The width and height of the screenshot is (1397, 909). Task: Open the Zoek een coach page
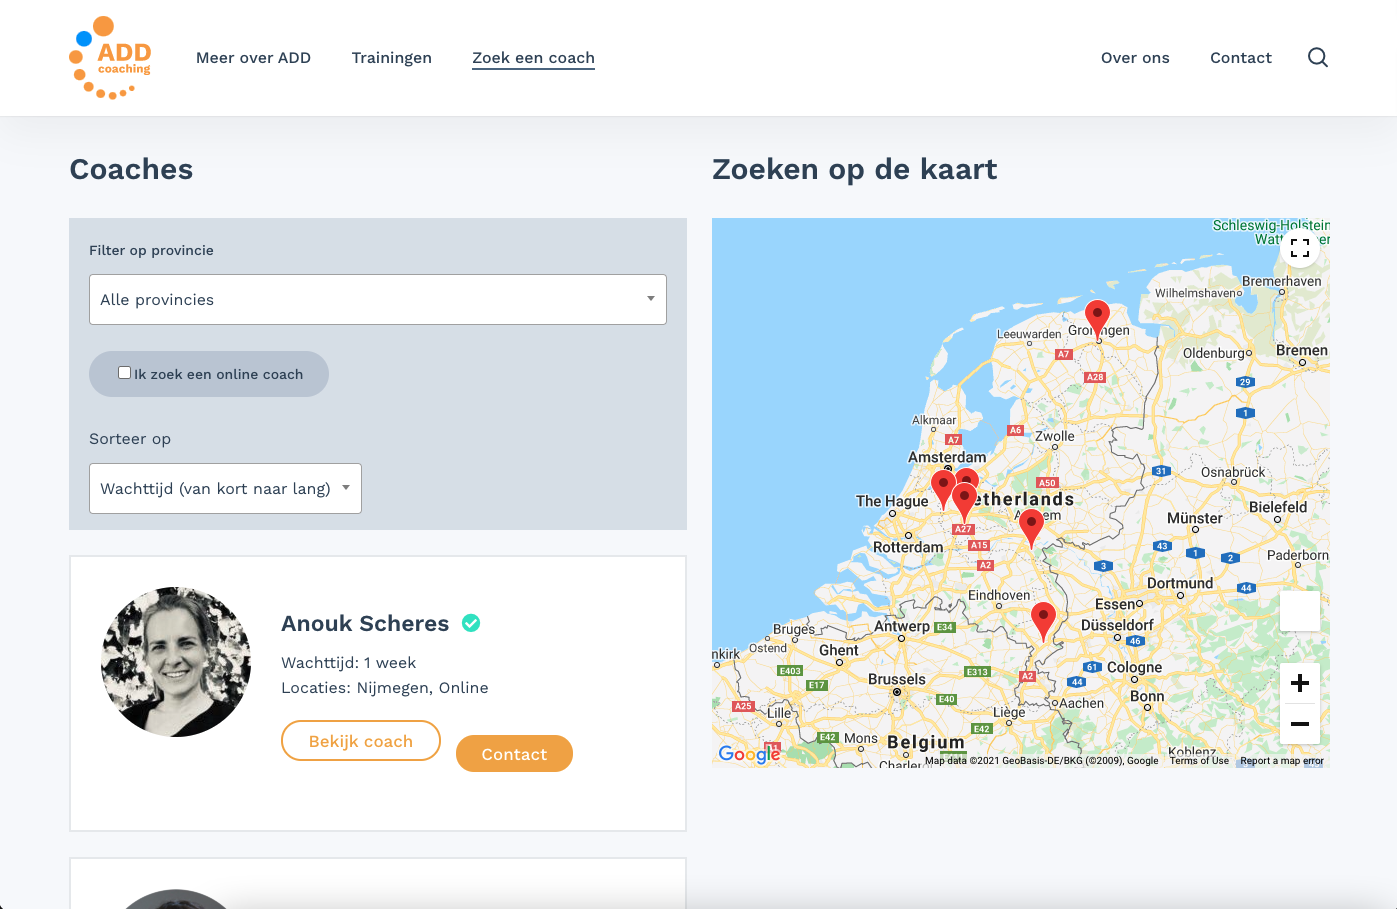[533, 58]
